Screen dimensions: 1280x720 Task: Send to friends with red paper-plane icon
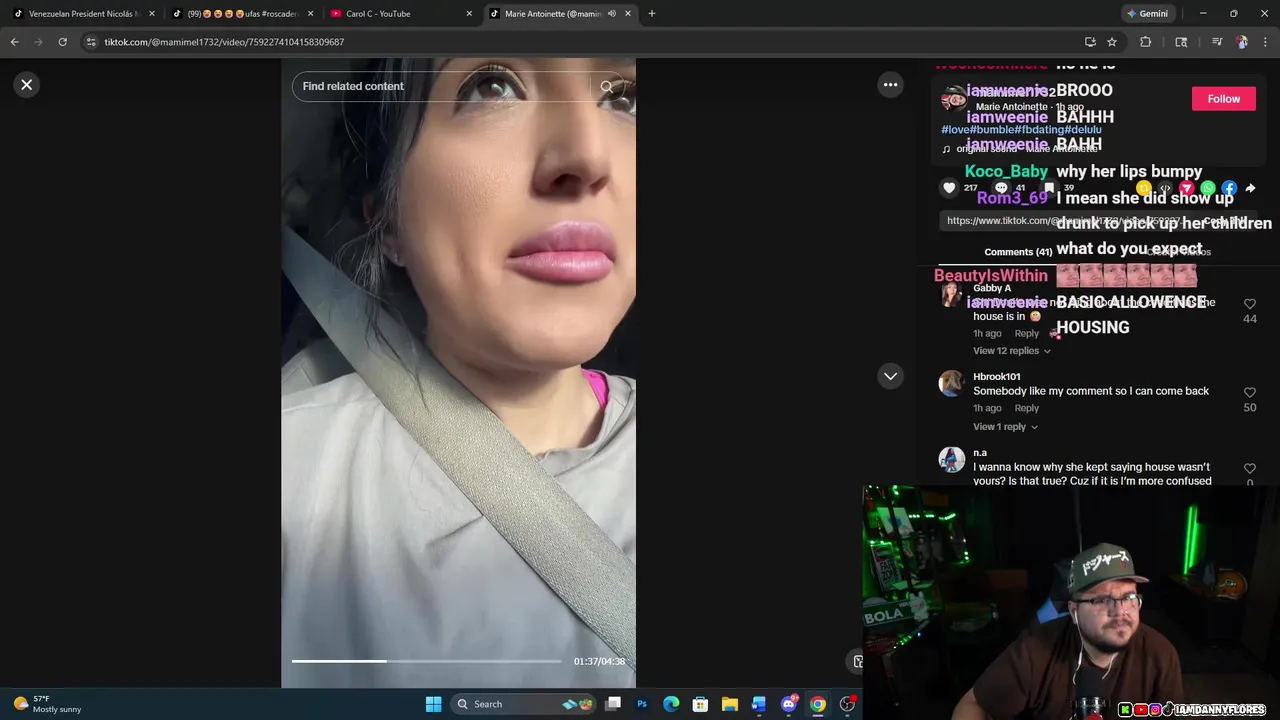click(x=1187, y=188)
